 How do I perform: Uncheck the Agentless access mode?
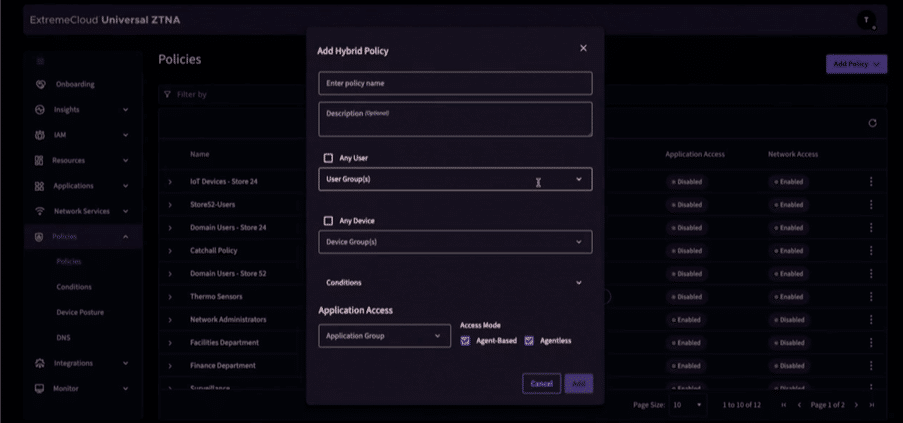(x=529, y=341)
